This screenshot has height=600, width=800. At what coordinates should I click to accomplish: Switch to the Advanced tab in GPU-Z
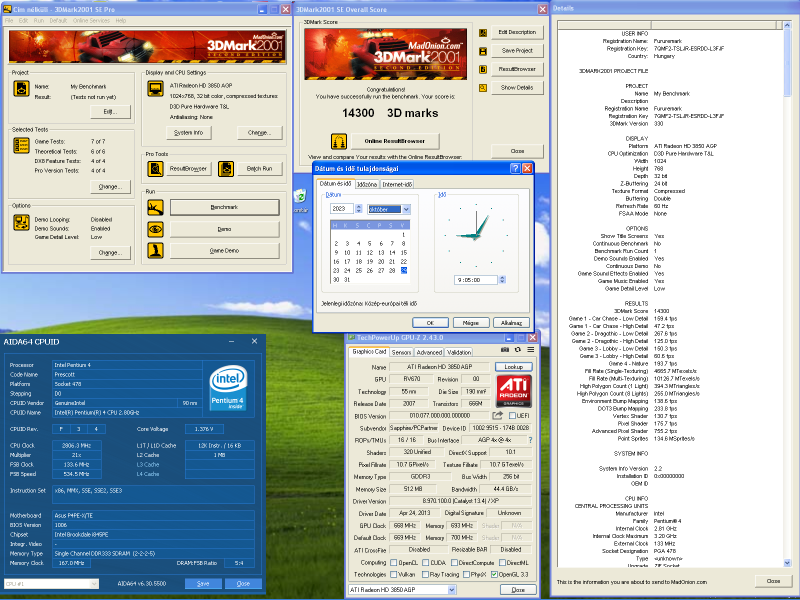(x=429, y=353)
